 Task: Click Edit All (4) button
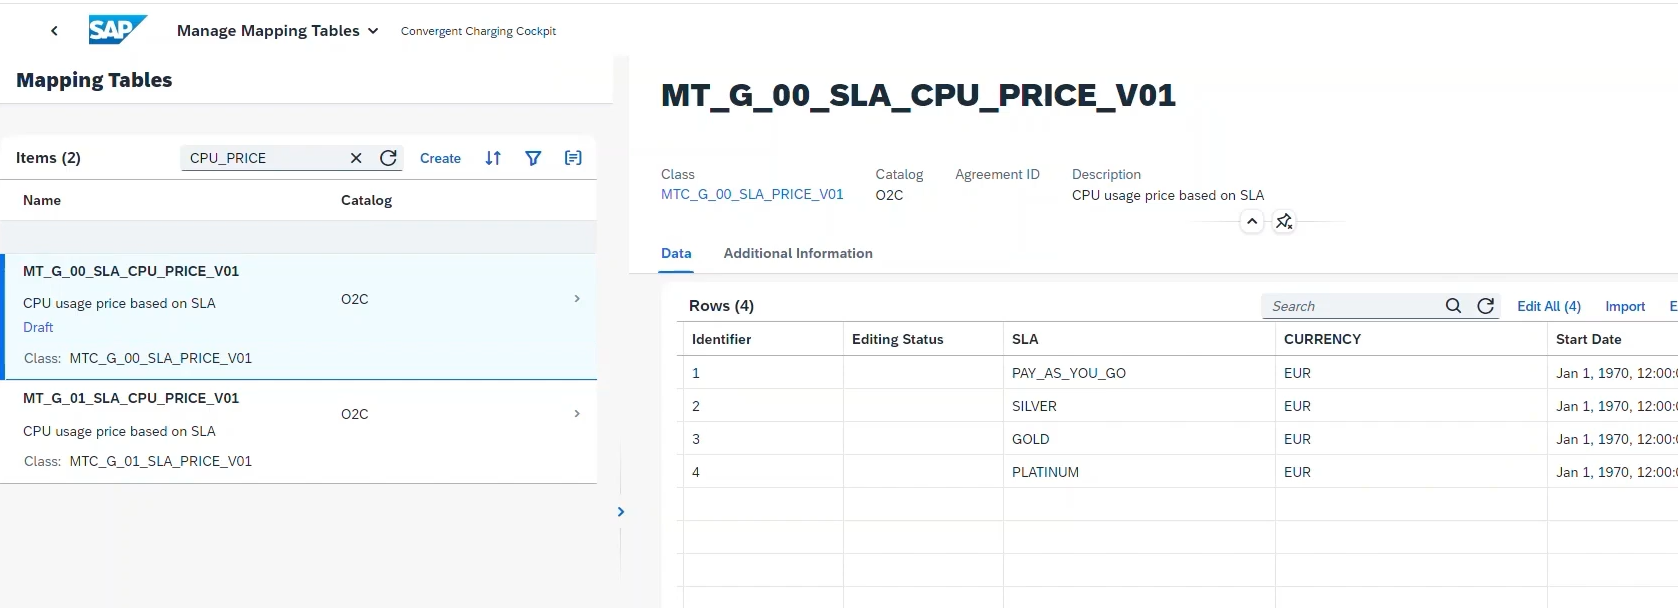(1548, 306)
